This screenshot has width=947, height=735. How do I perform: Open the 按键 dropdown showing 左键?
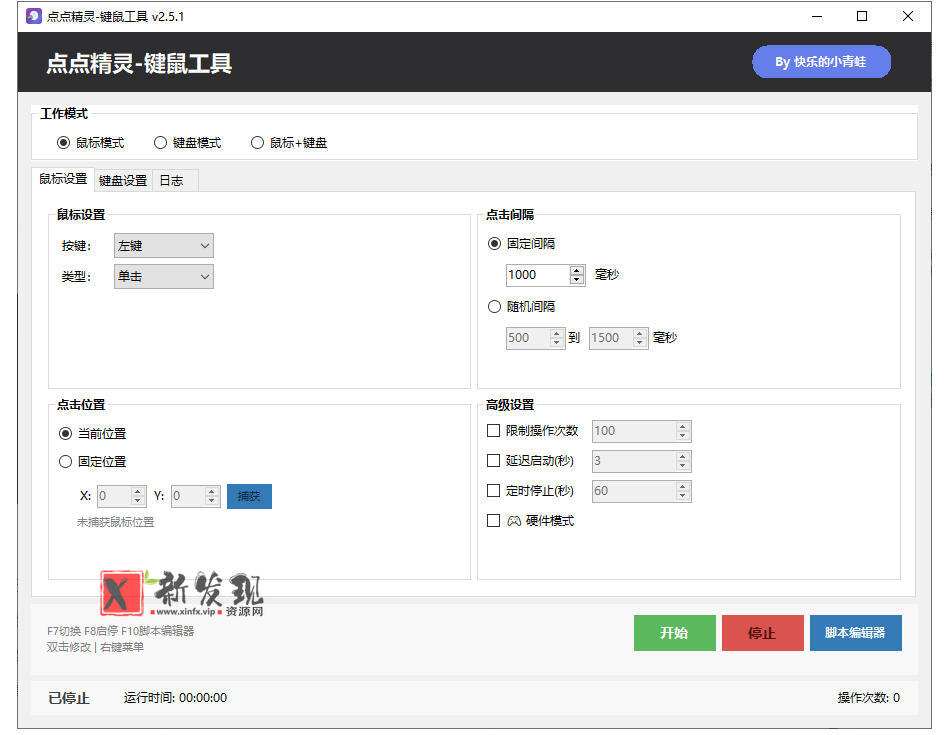tap(164, 246)
